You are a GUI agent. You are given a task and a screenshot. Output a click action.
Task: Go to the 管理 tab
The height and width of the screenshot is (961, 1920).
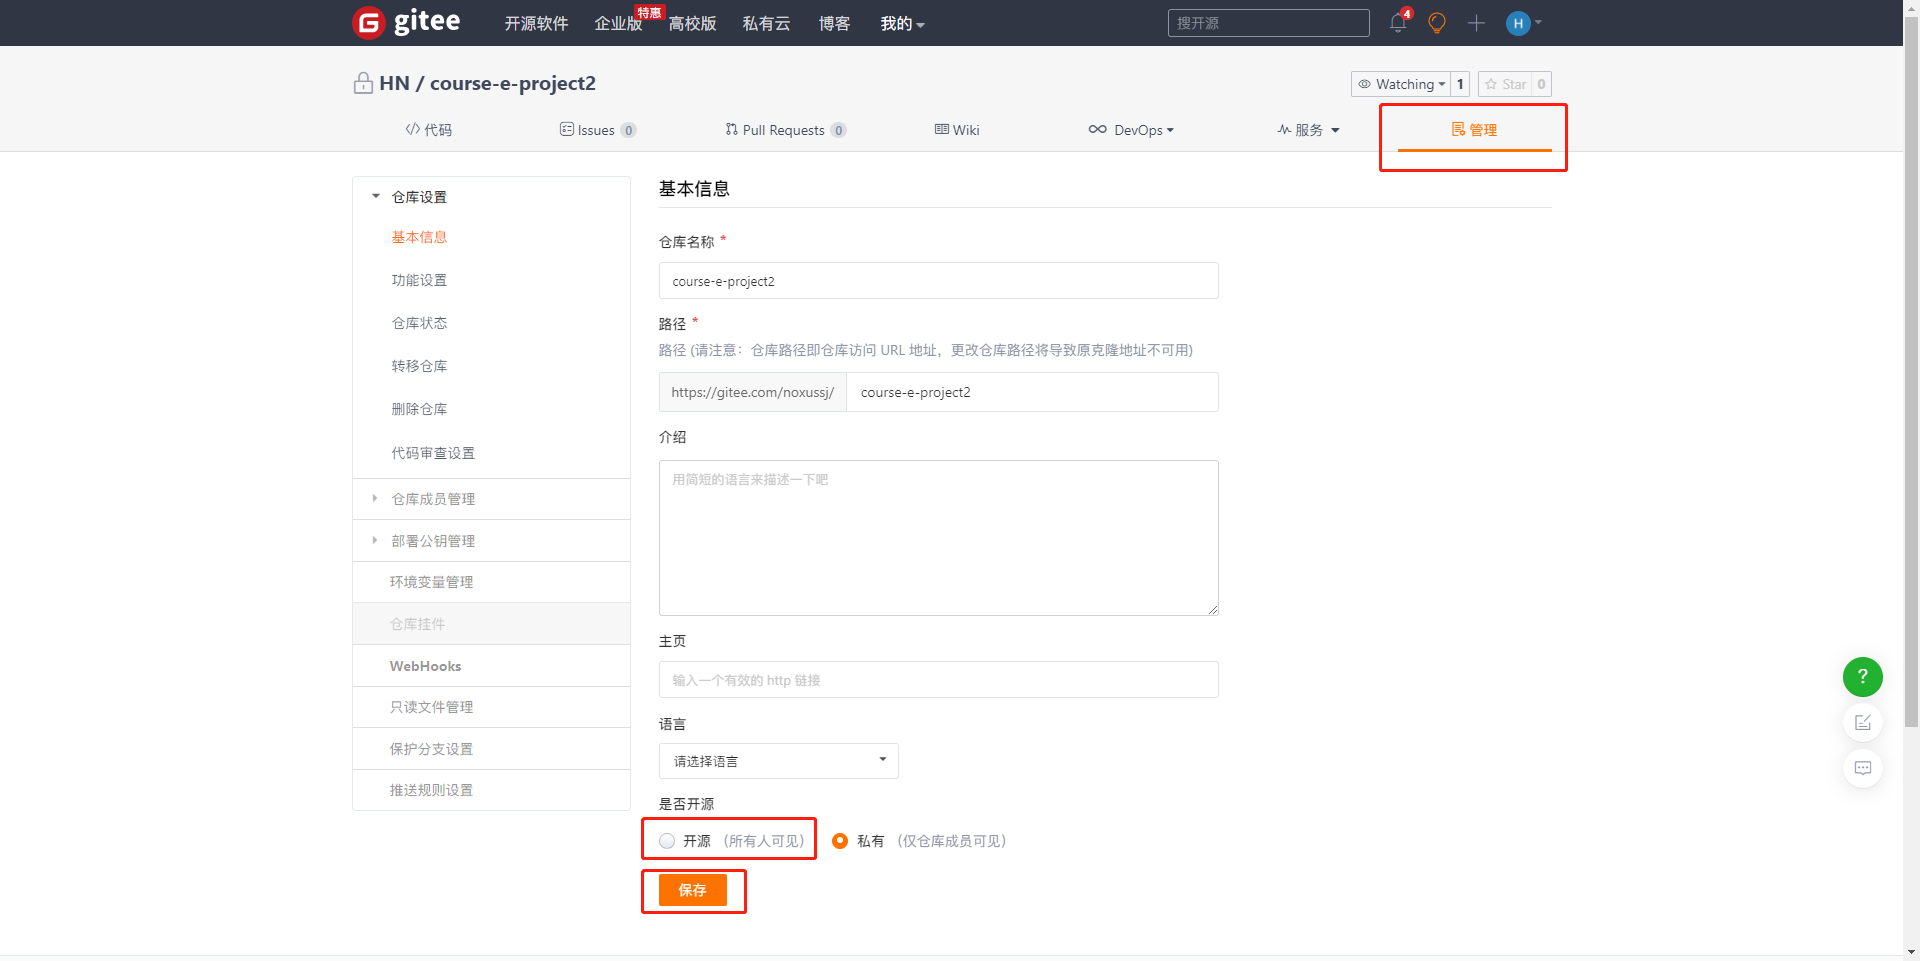[1474, 130]
